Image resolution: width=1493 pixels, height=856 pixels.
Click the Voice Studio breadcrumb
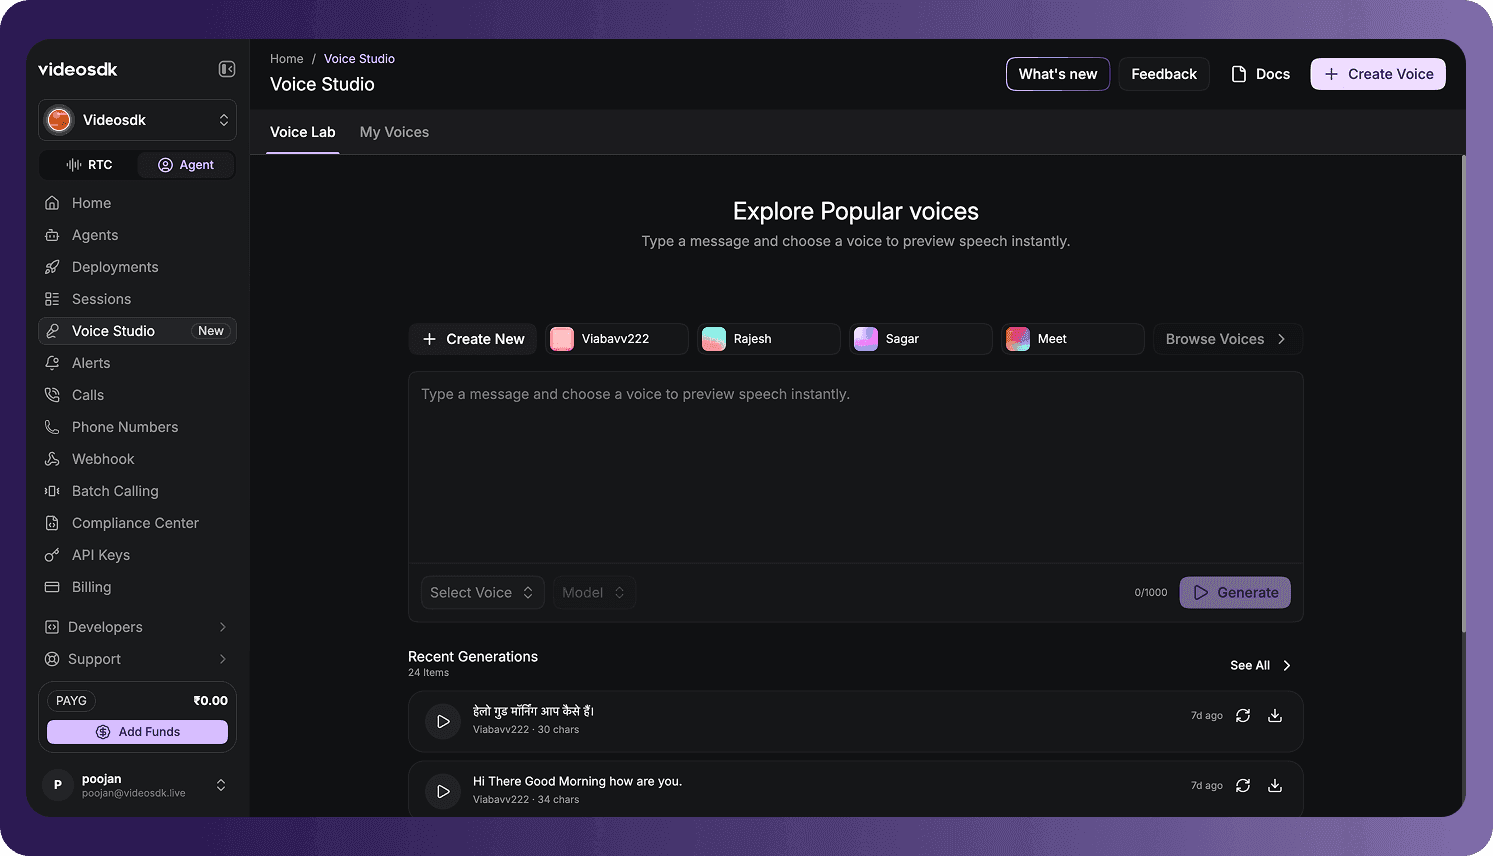pyautogui.click(x=359, y=59)
